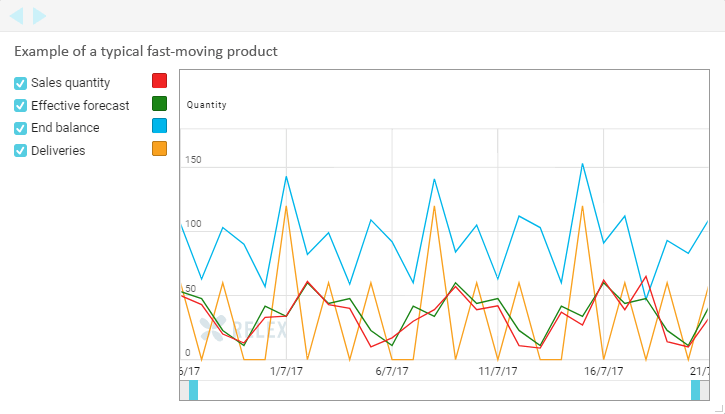Open the green Effective forecast color swatch

click(x=160, y=104)
